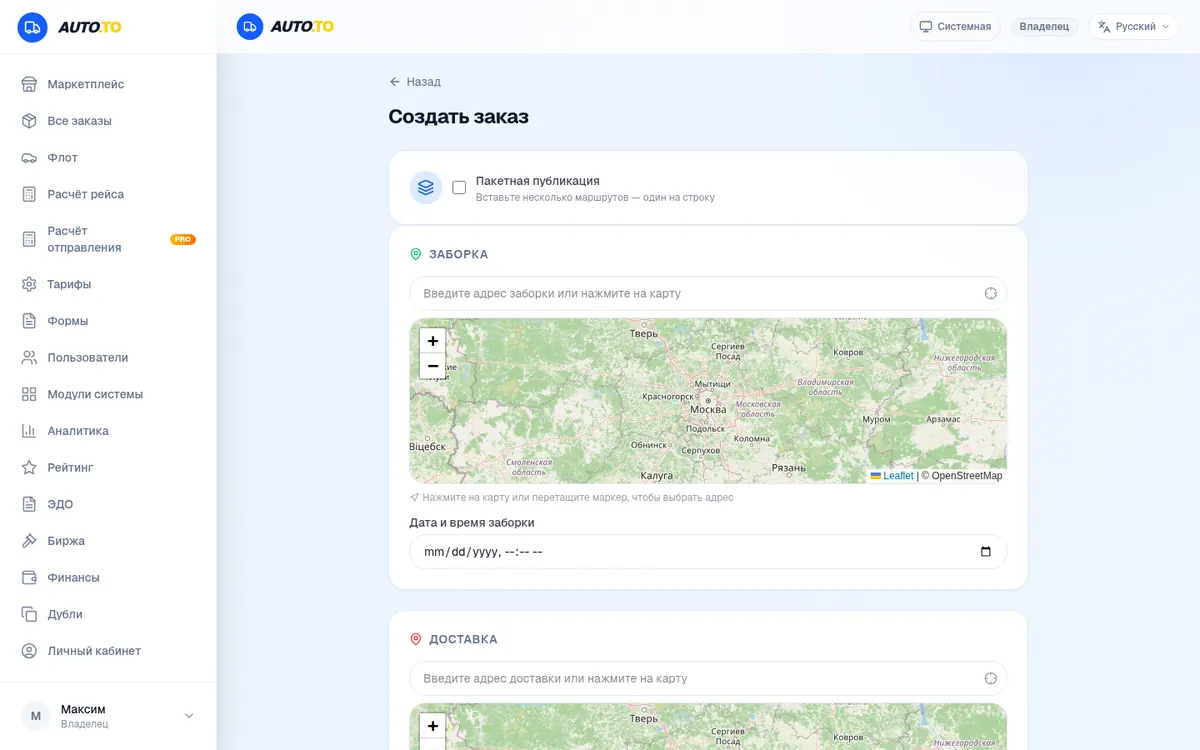Viewport: 1200px width, 750px height.
Task: Click the Тарифы gear icon
Action: pyautogui.click(x=29, y=284)
